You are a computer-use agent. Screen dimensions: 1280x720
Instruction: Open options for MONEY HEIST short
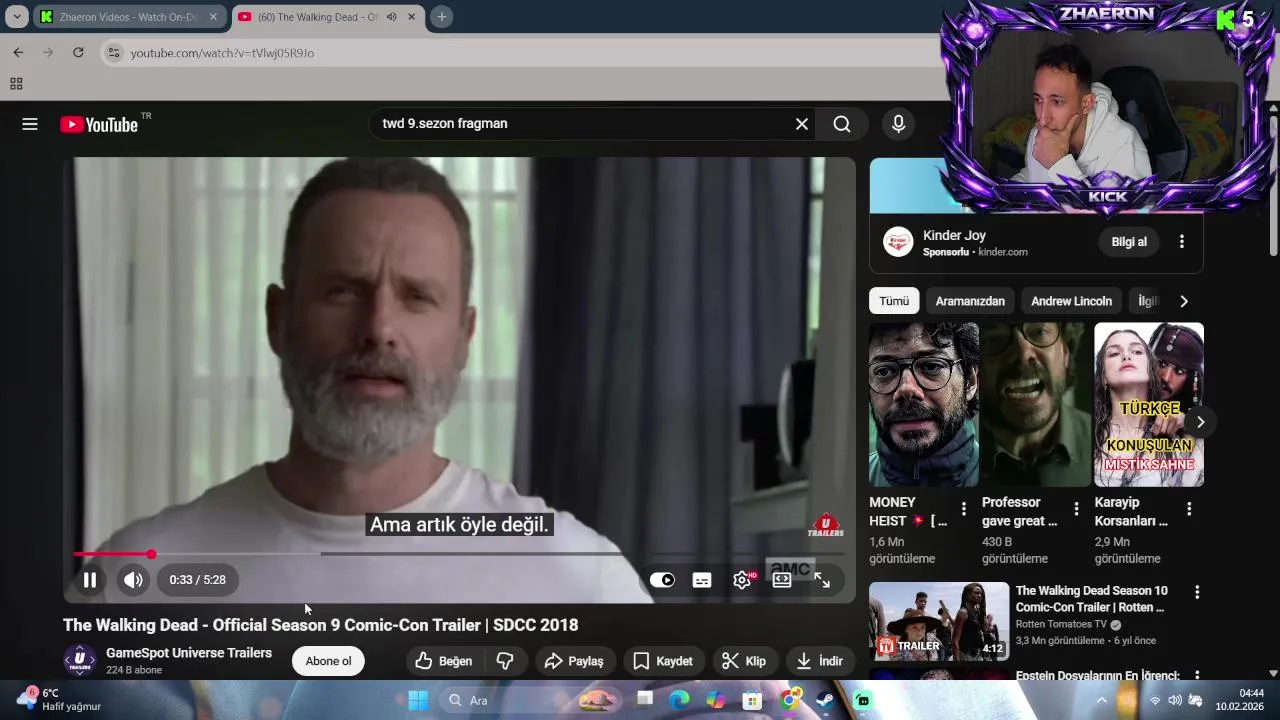pos(964,509)
